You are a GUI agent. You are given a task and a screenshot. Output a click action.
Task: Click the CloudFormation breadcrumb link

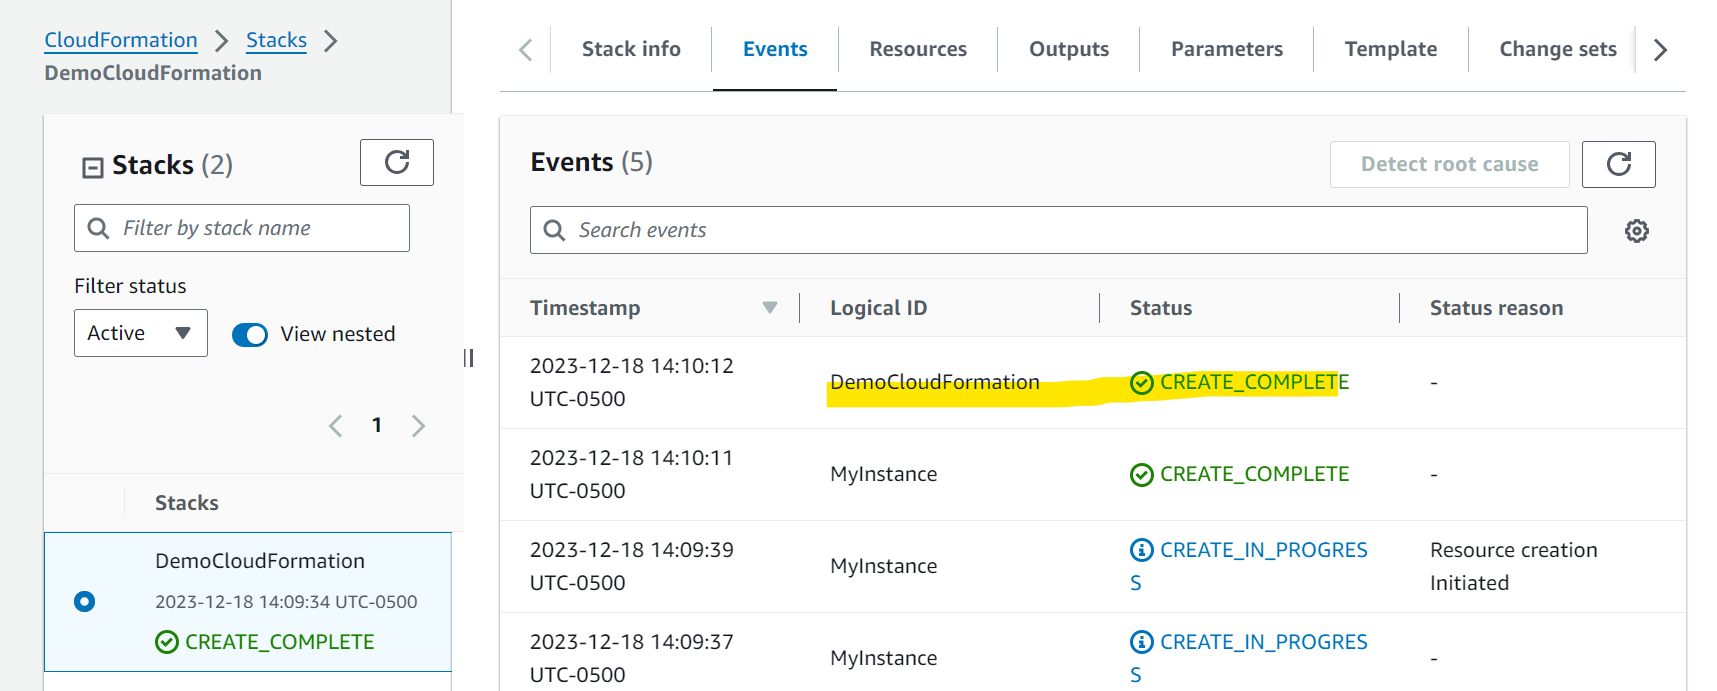pyautogui.click(x=121, y=40)
